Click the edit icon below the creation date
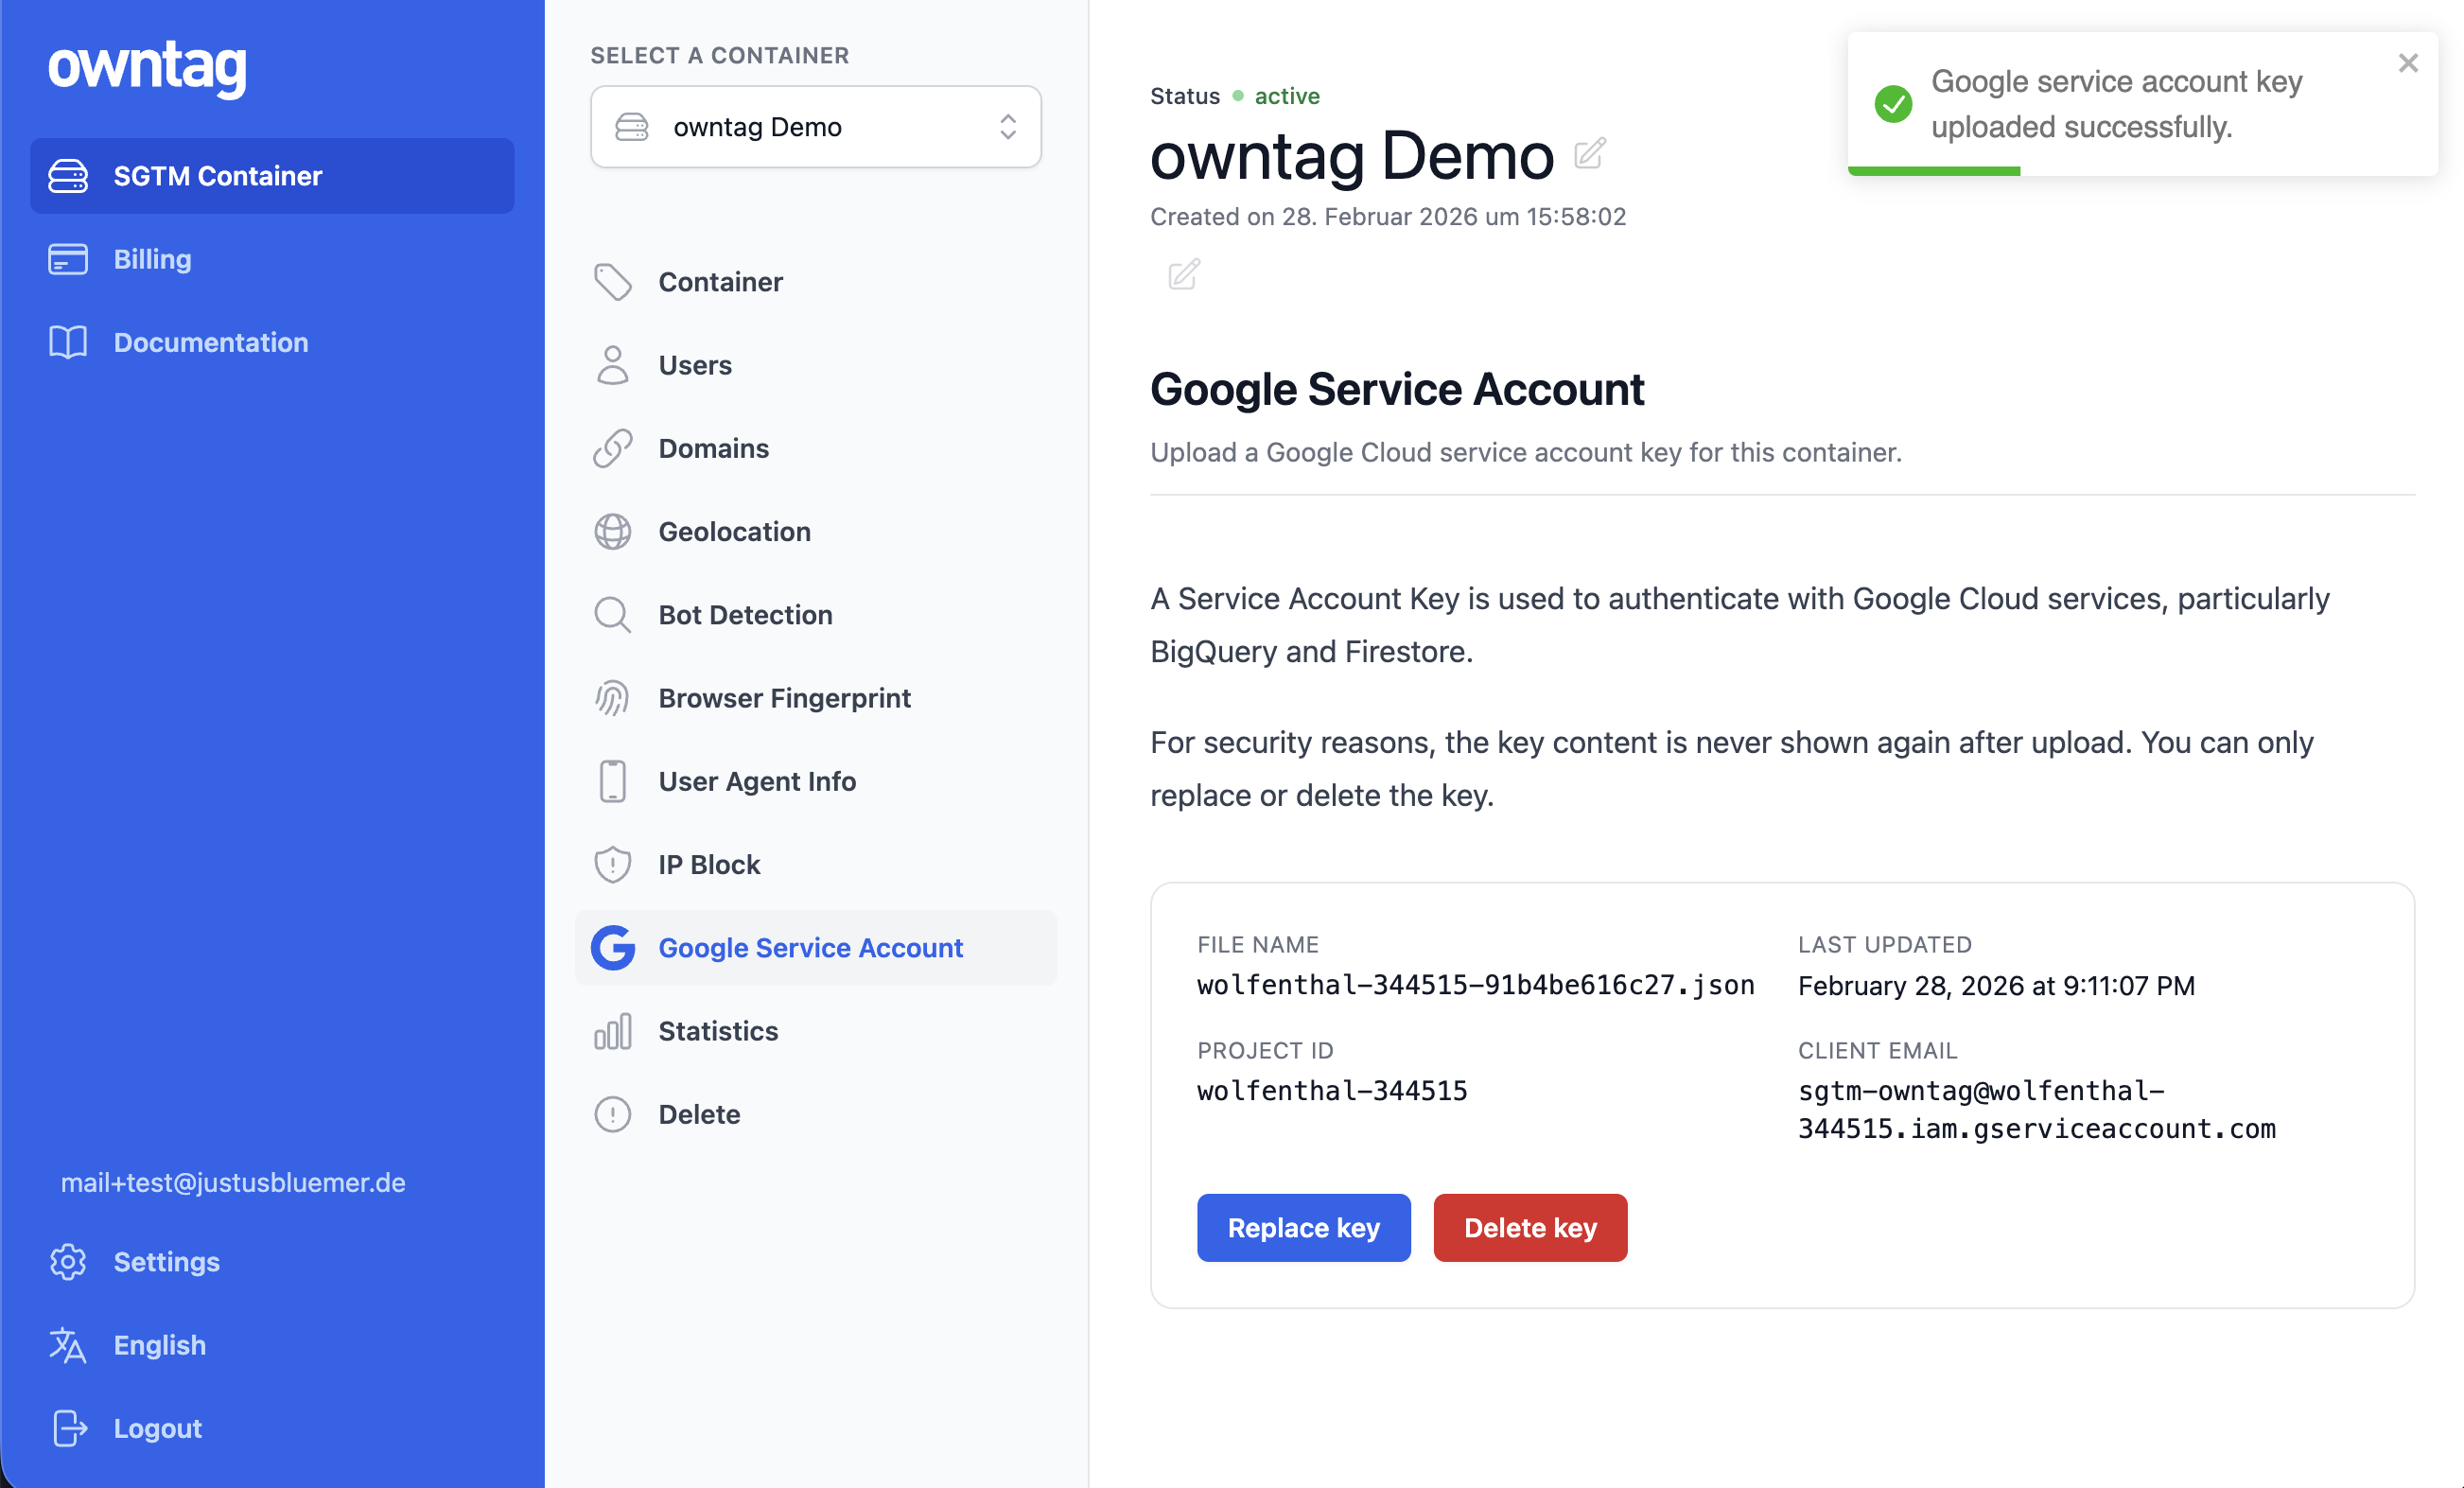2464x1488 pixels. 1183,274
